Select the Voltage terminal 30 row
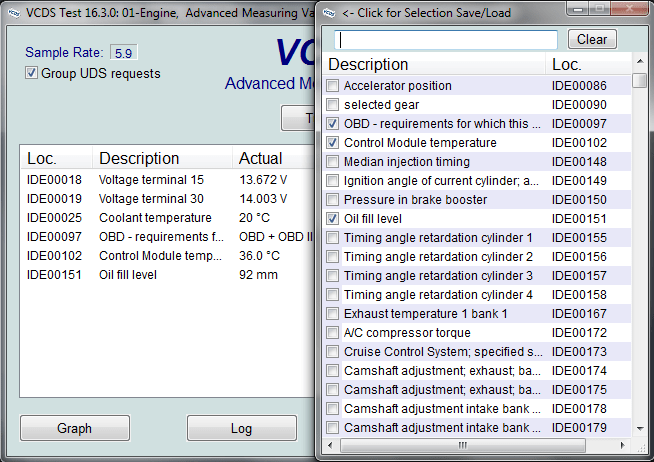Image resolution: width=654 pixels, height=462 pixels. tap(167, 198)
